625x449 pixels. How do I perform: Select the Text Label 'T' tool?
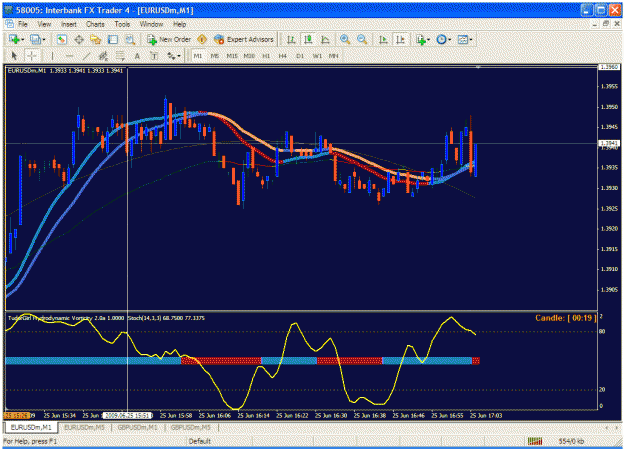pos(154,56)
